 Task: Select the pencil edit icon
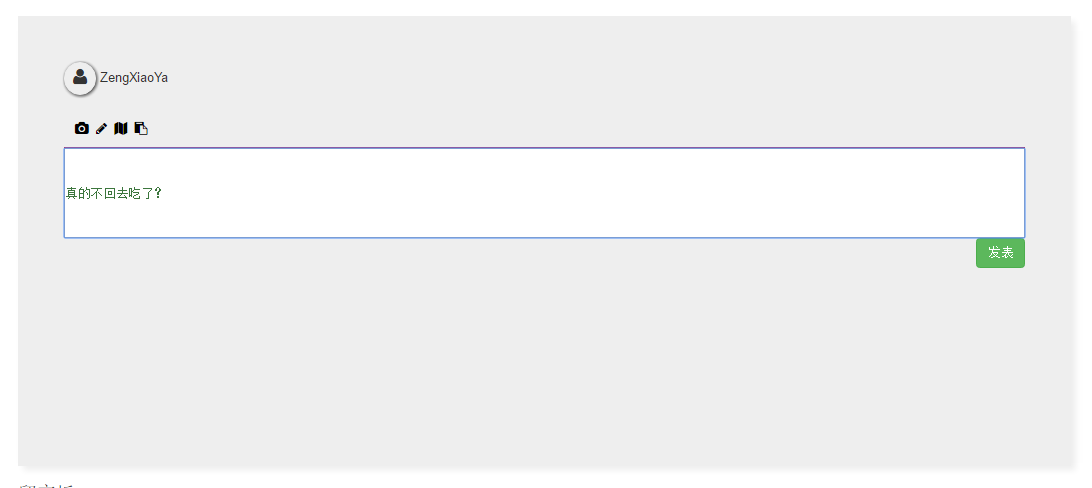point(101,128)
